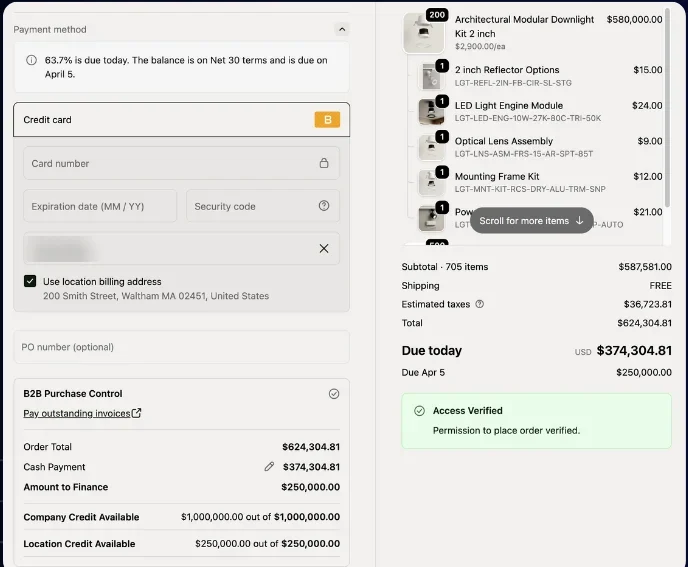The width and height of the screenshot is (688, 567).
Task: Select SKU 'LGT-LNS-ASM-FRS-15-AR-SPT-85T'
Action: point(523,154)
